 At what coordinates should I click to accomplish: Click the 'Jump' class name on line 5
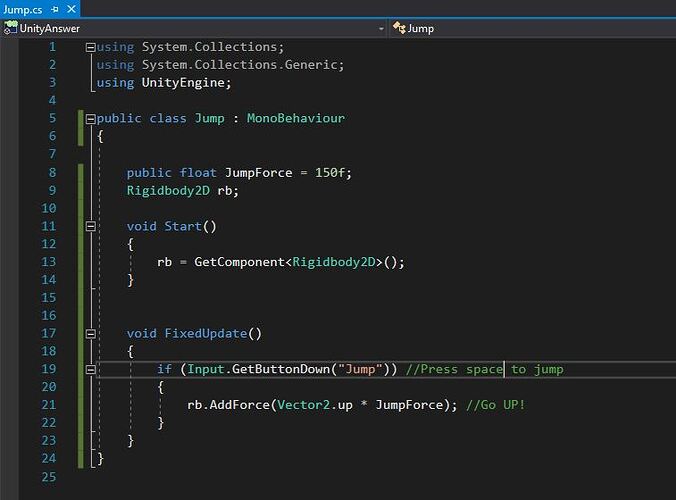tap(210, 119)
